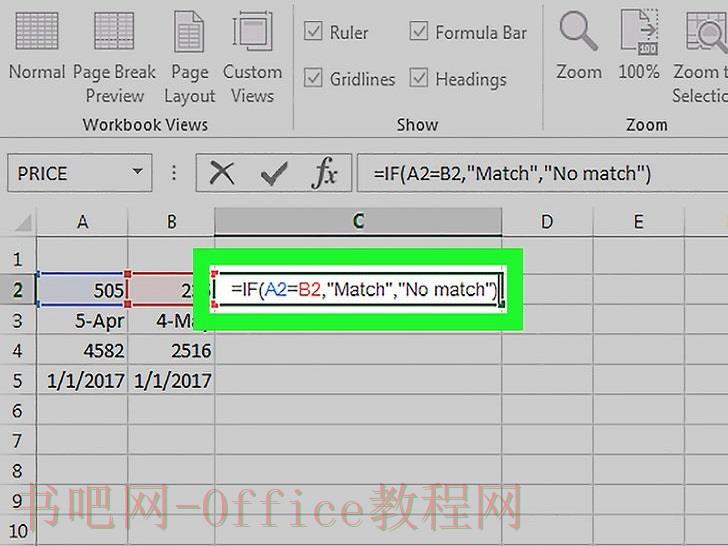Select row 10 header

tap(18, 531)
